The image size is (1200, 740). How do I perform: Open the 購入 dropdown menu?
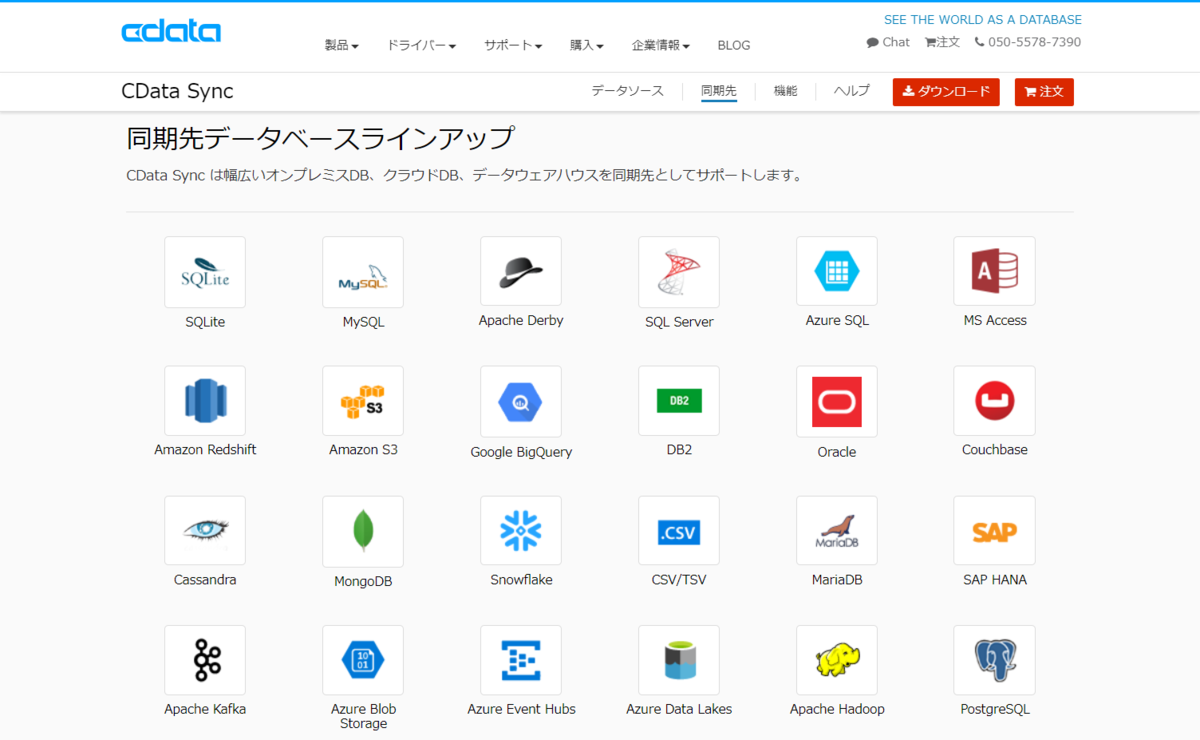coord(587,45)
